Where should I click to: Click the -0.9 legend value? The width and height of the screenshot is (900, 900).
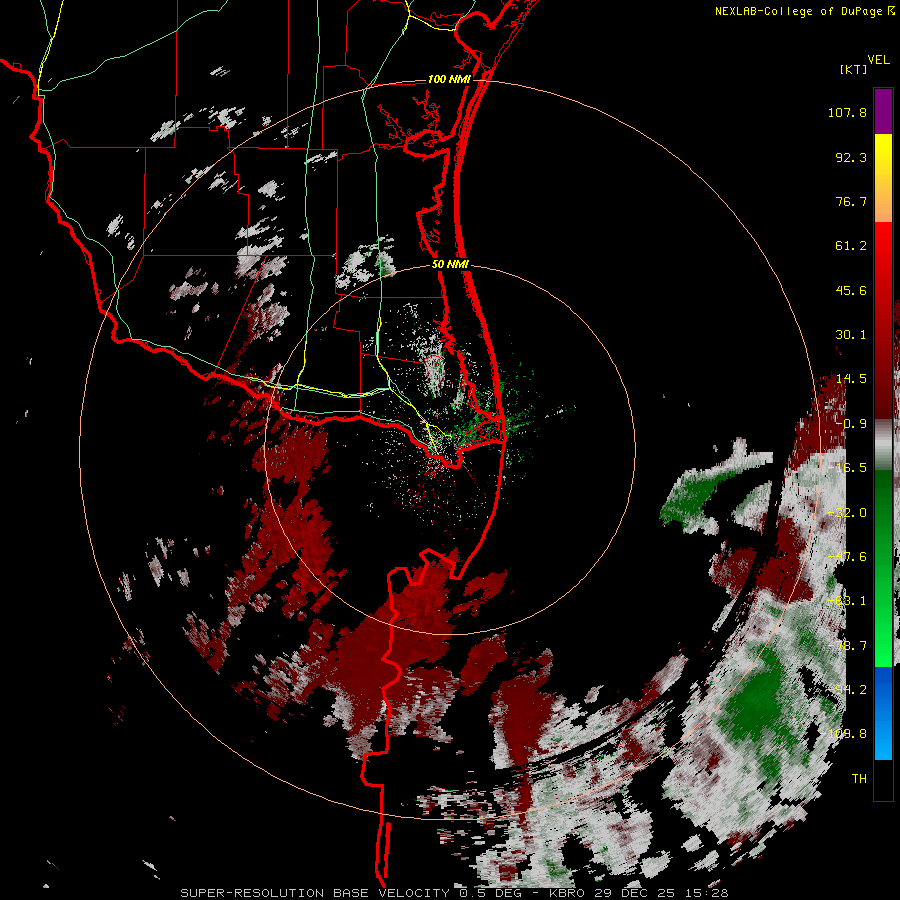coord(851,424)
